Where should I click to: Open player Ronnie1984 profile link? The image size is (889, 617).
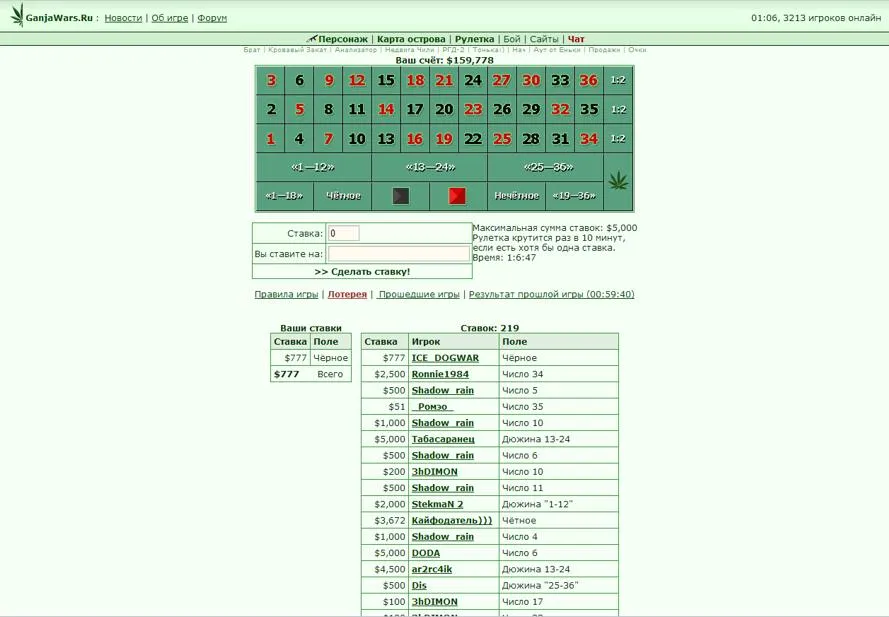[x=440, y=374]
